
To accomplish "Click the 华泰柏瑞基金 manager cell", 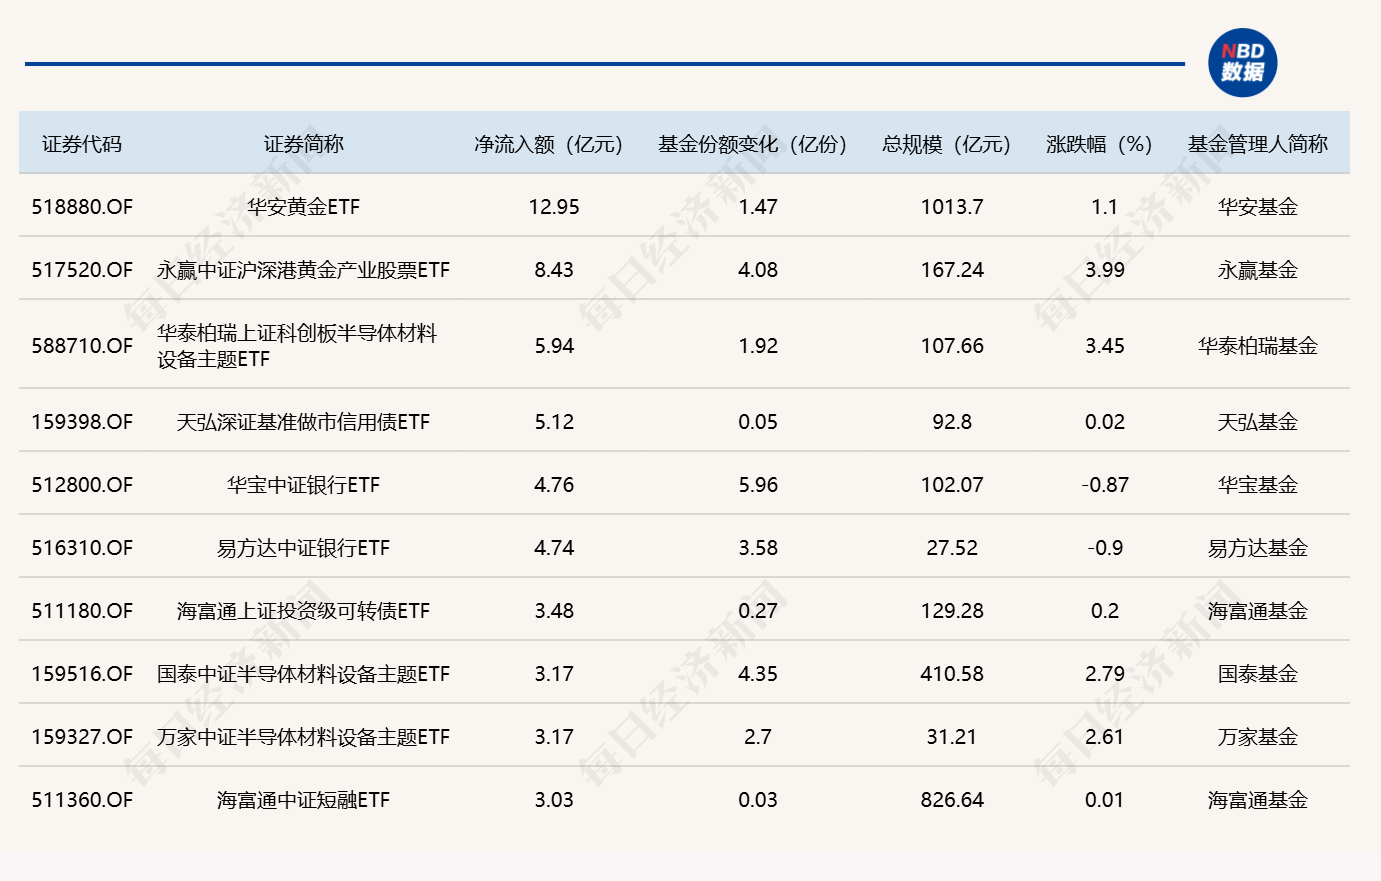I will pyautogui.click(x=1258, y=346).
